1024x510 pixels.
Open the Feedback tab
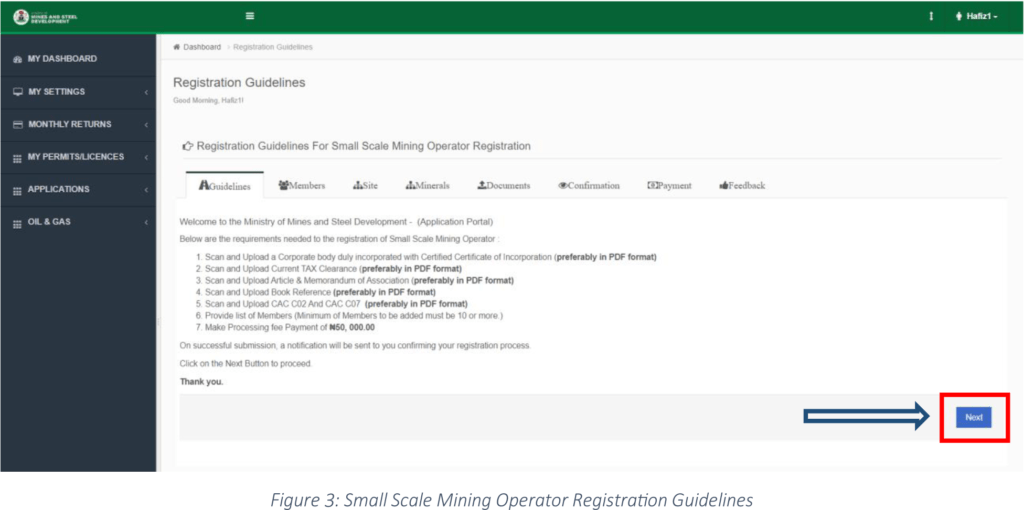click(x=741, y=185)
